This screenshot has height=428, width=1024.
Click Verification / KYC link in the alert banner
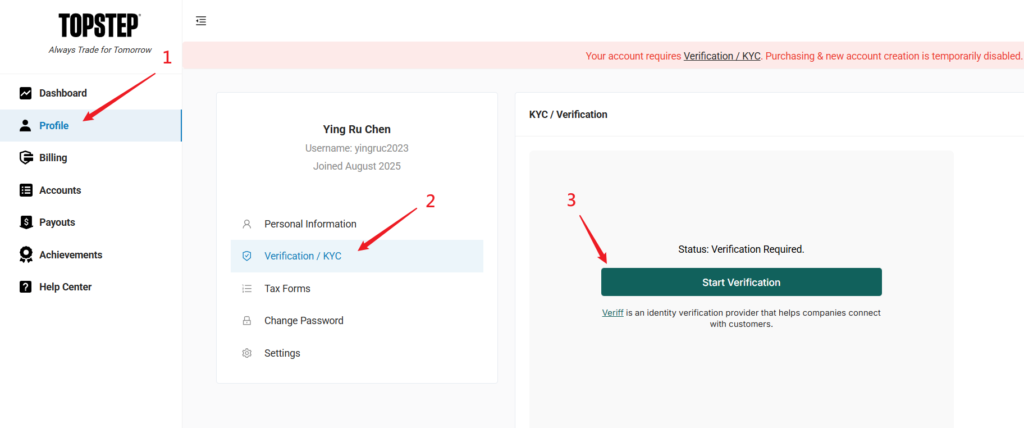(722, 56)
